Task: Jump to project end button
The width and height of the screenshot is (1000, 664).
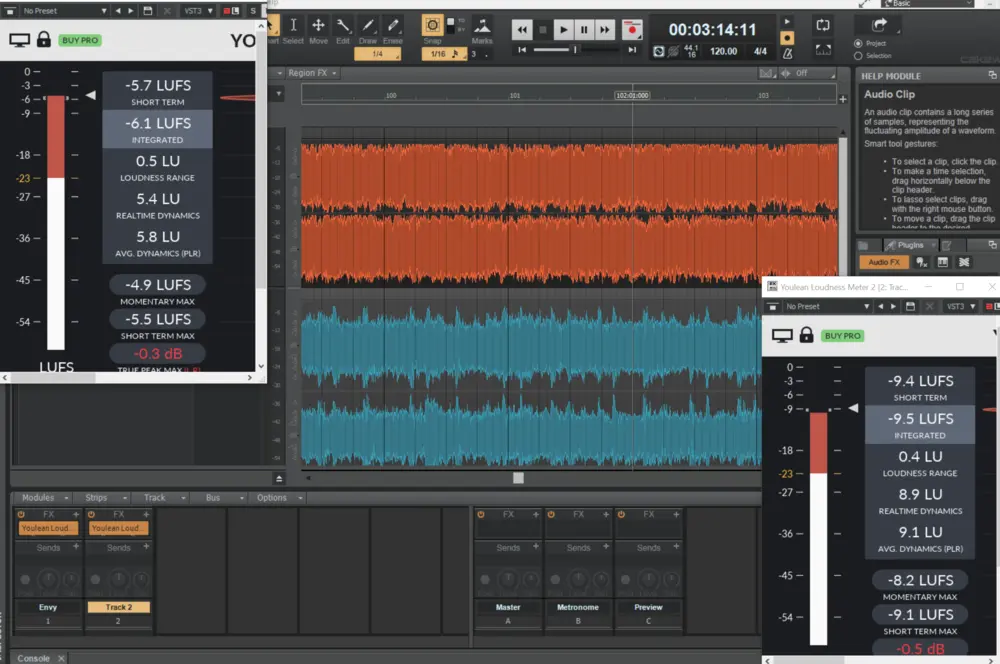Action: coord(632,50)
